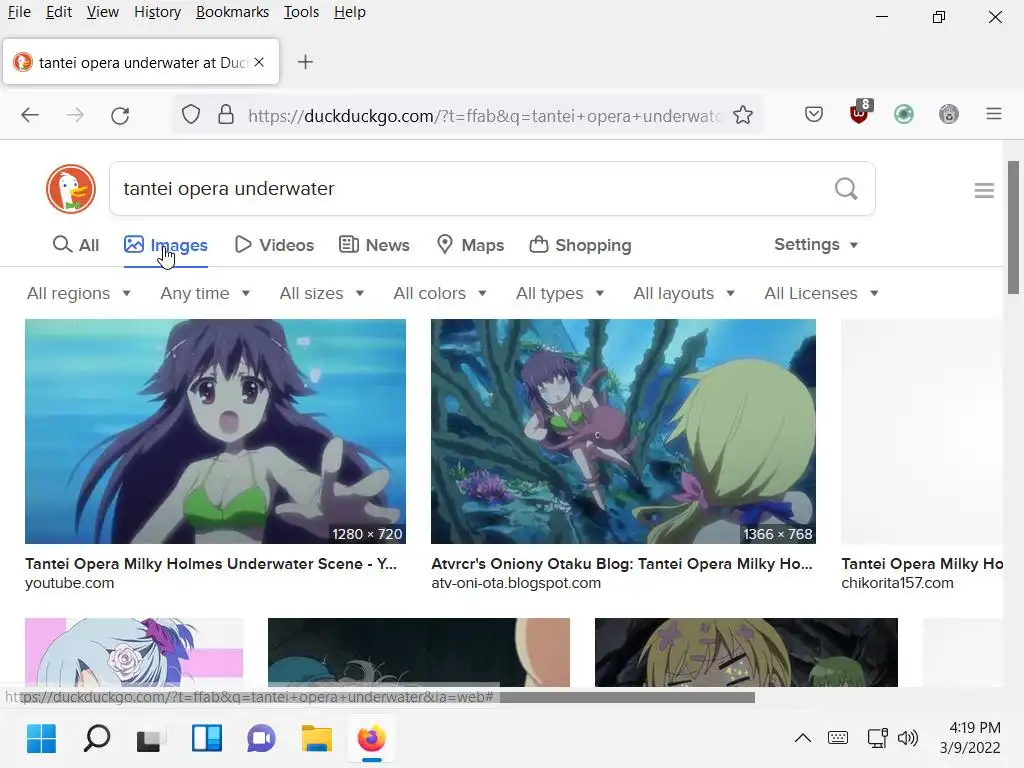Open the tracking protection shield icon
Viewport: 1024px width, 768px height.
click(191, 115)
